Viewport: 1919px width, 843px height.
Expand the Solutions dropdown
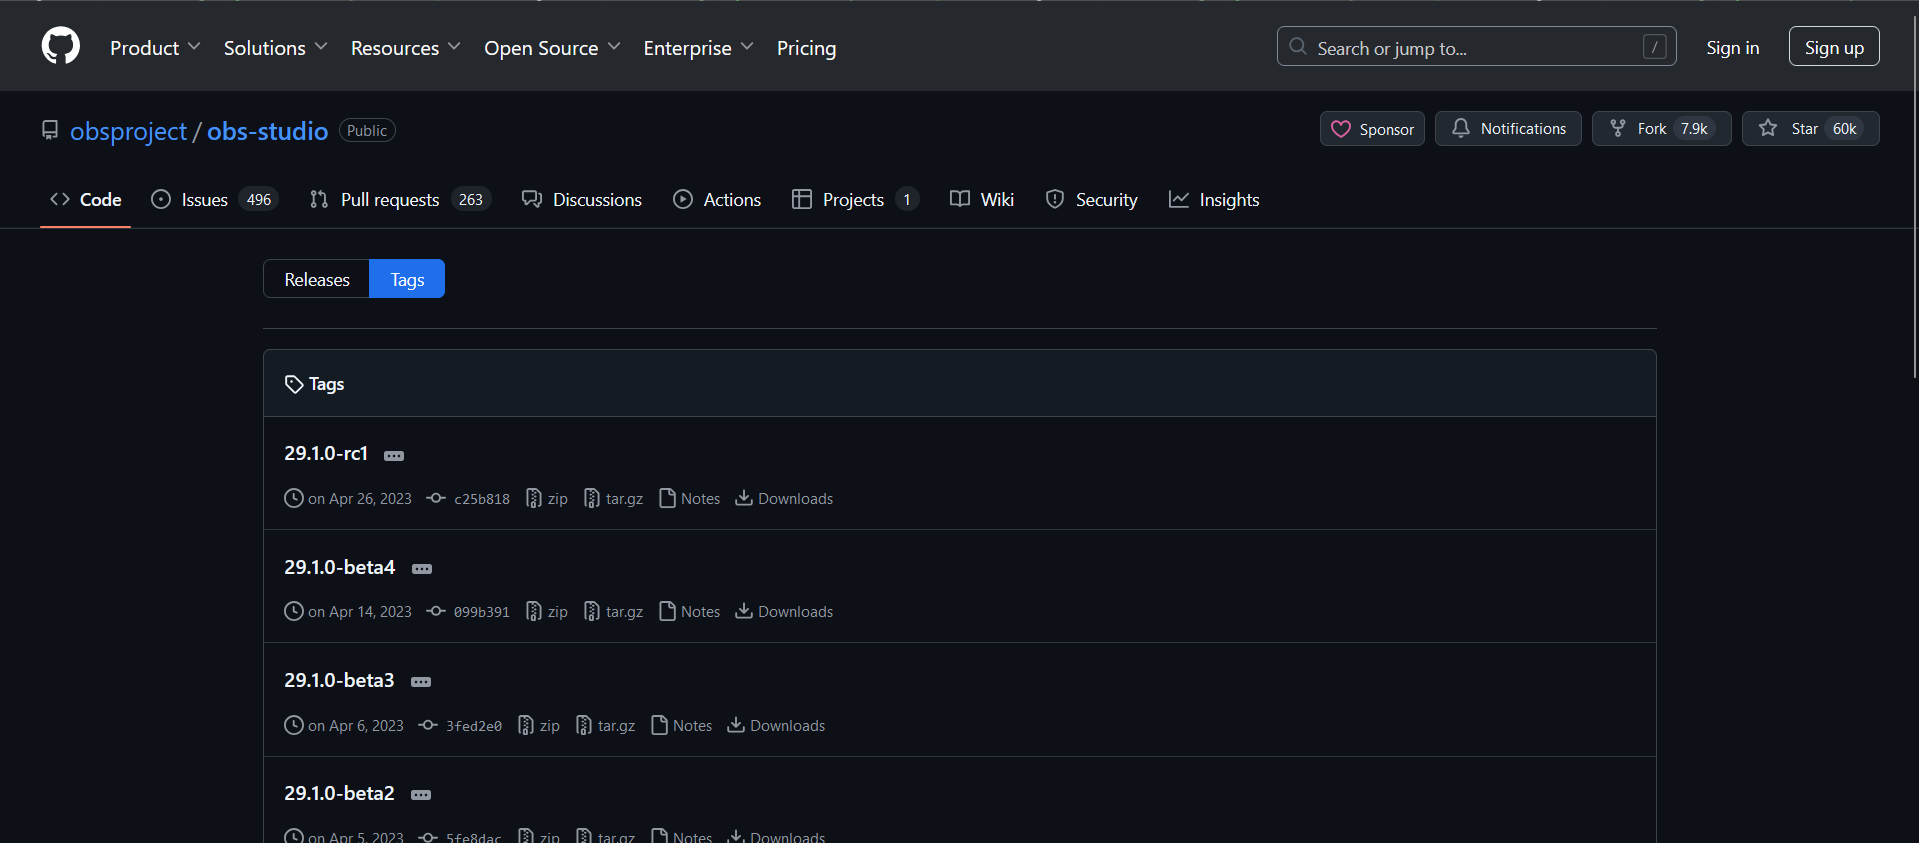[275, 48]
